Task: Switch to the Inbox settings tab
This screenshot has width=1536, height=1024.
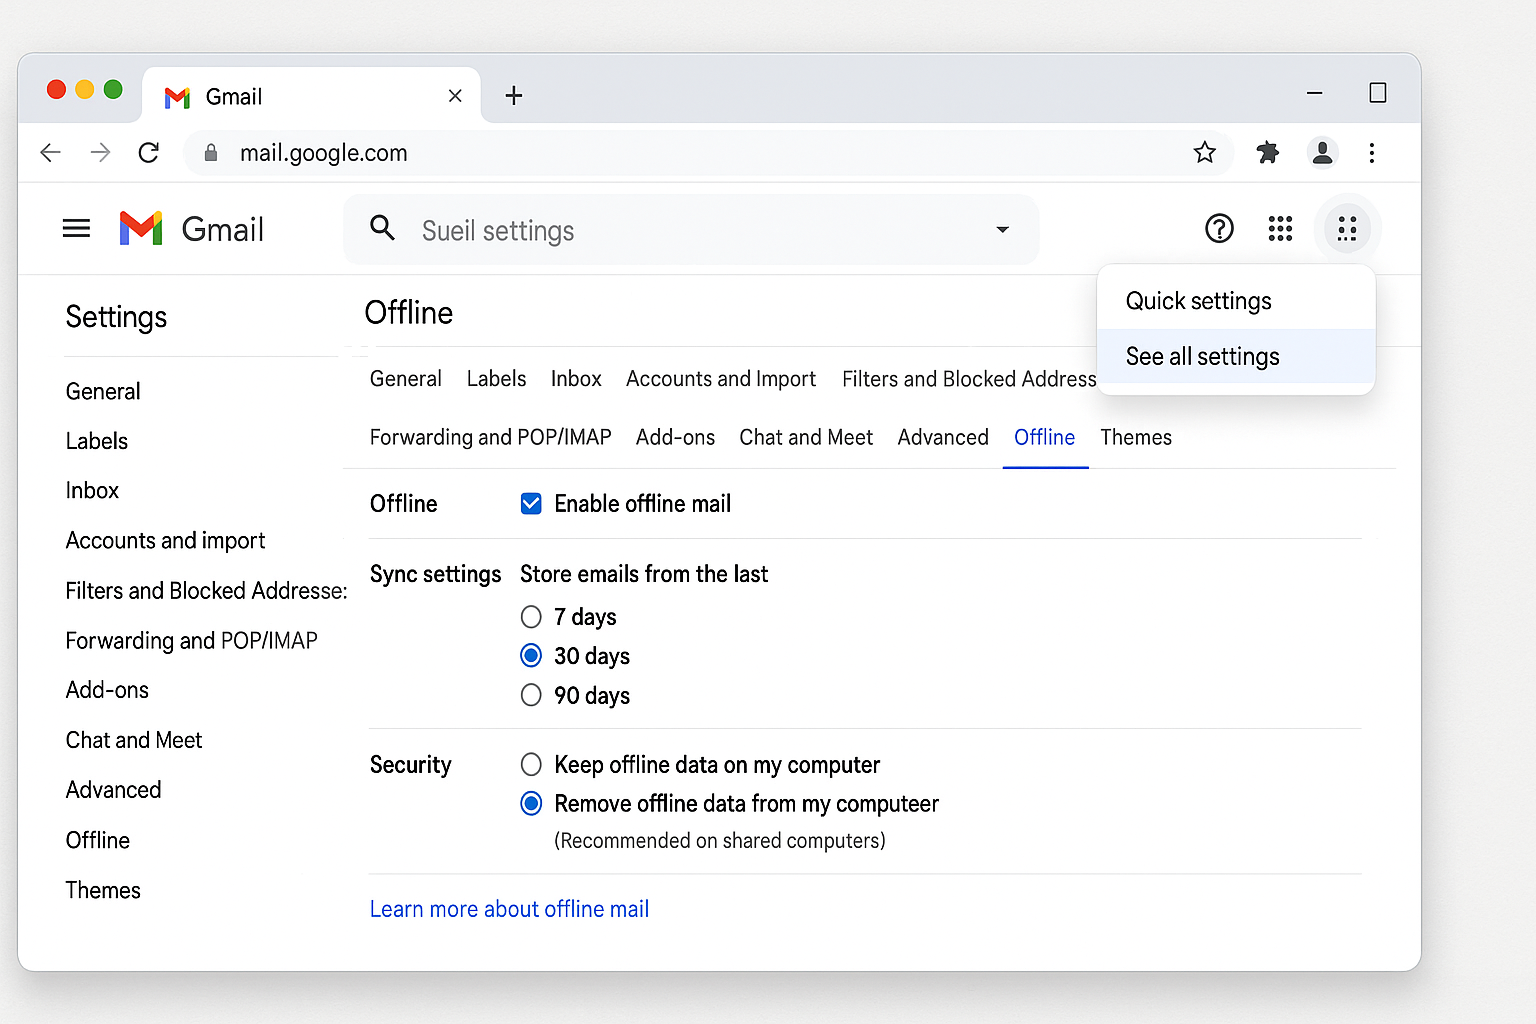Action: click(x=576, y=379)
